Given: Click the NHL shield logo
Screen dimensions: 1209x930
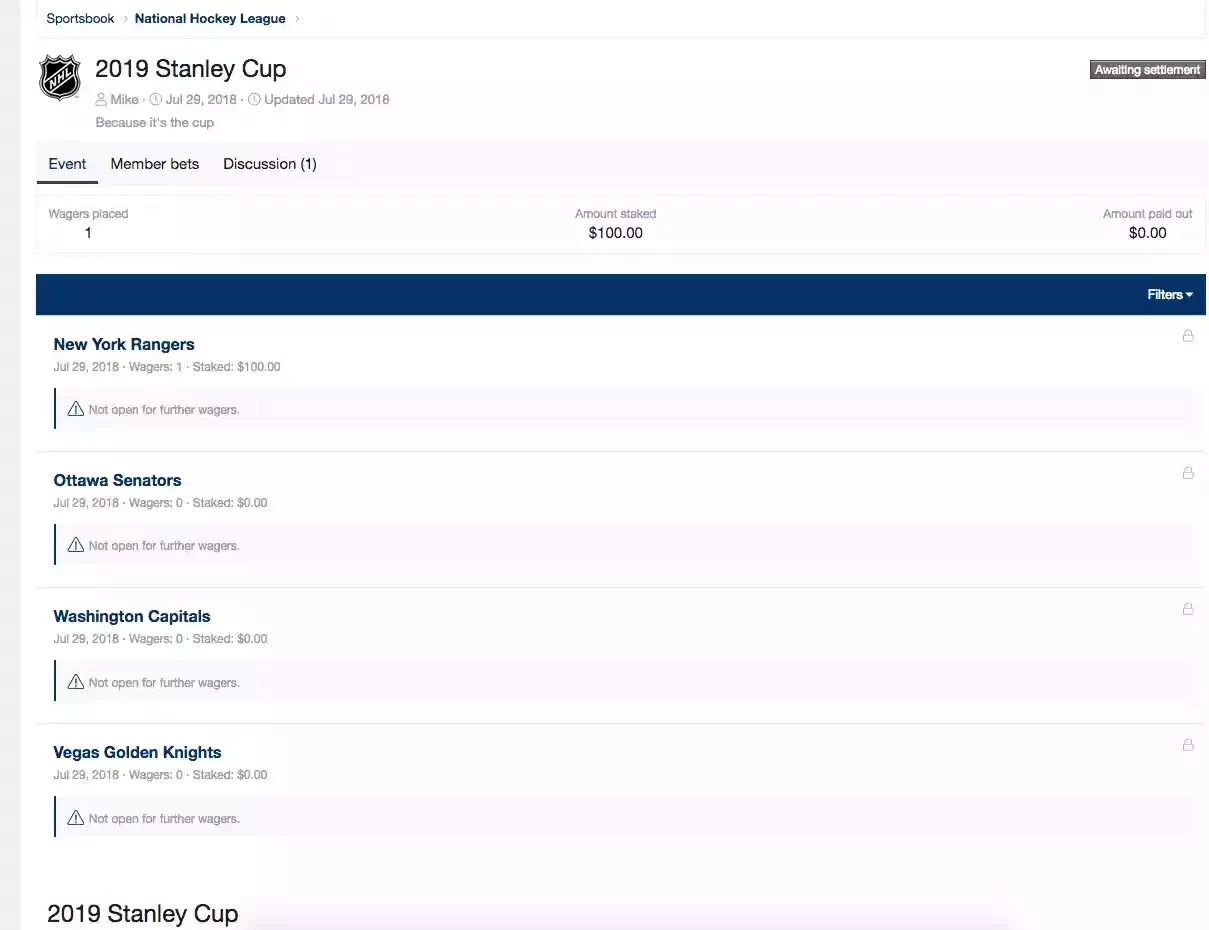Looking at the screenshot, I should (59, 78).
